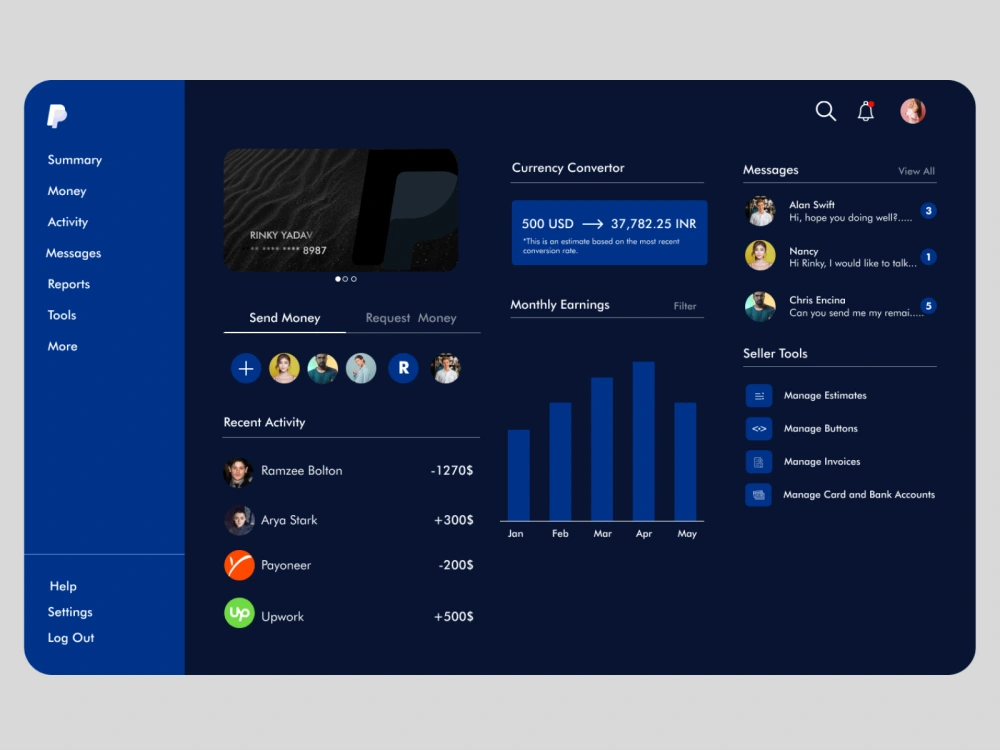The height and width of the screenshot is (750, 1000).
Task: Click the Seller Tools heading
Action: pos(775,353)
